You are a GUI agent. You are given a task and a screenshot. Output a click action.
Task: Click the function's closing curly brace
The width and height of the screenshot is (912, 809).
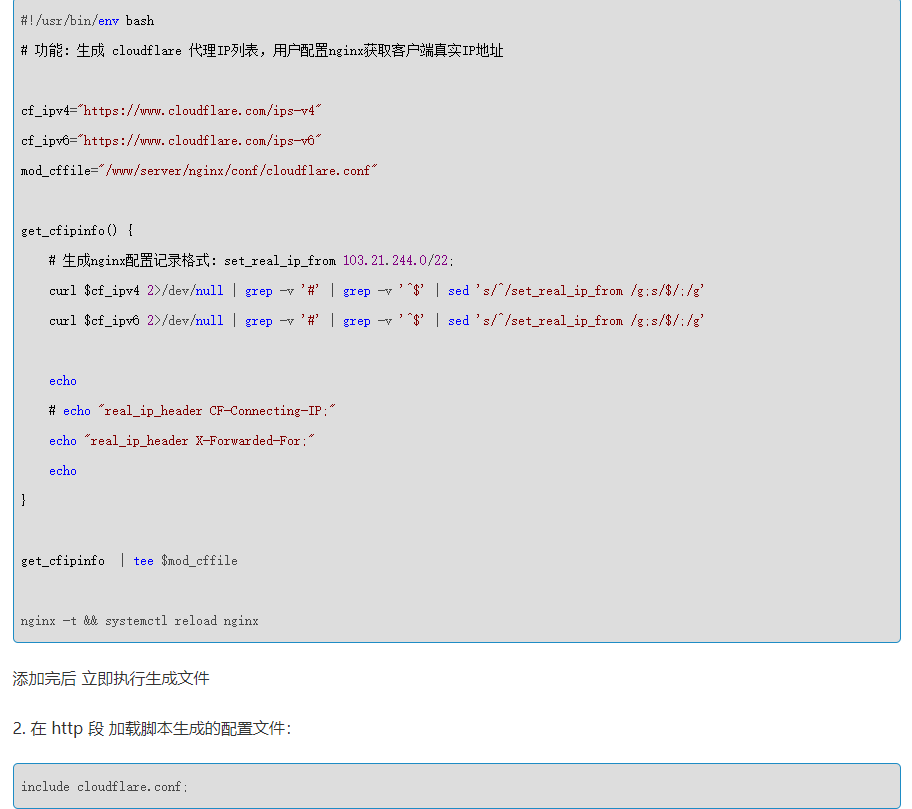point(24,499)
